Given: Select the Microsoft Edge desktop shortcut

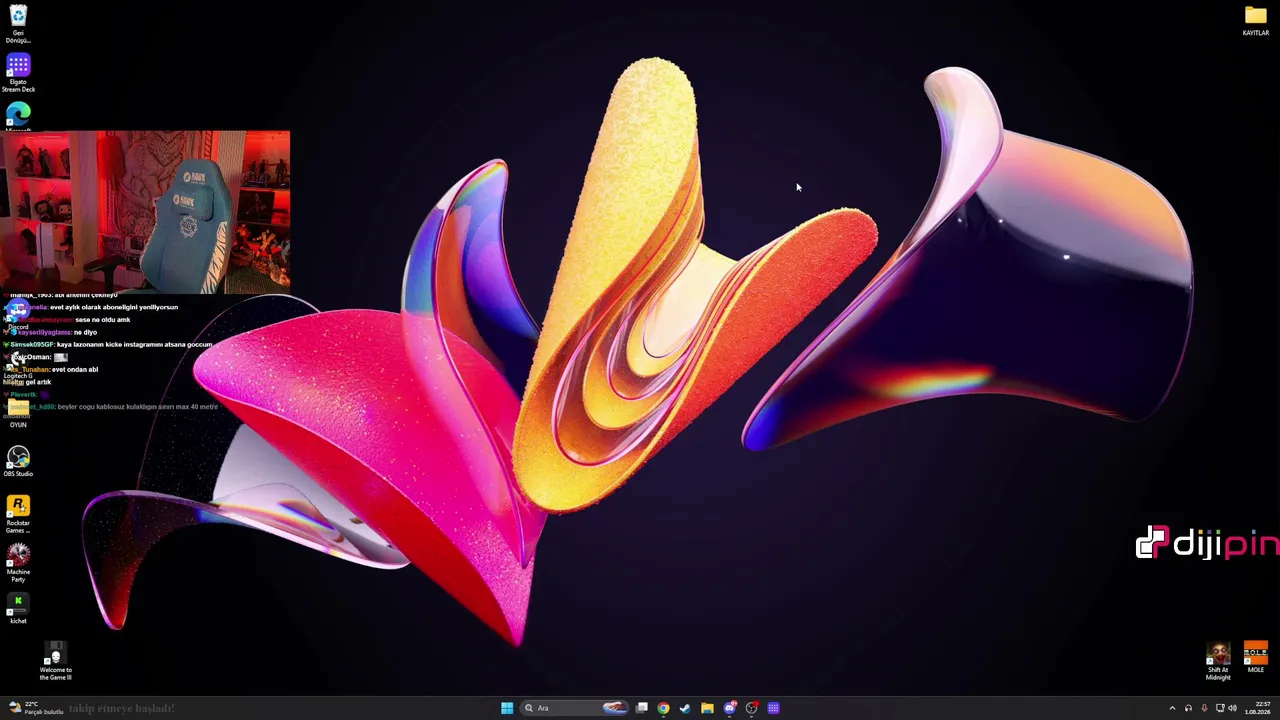Looking at the screenshot, I should (x=18, y=116).
